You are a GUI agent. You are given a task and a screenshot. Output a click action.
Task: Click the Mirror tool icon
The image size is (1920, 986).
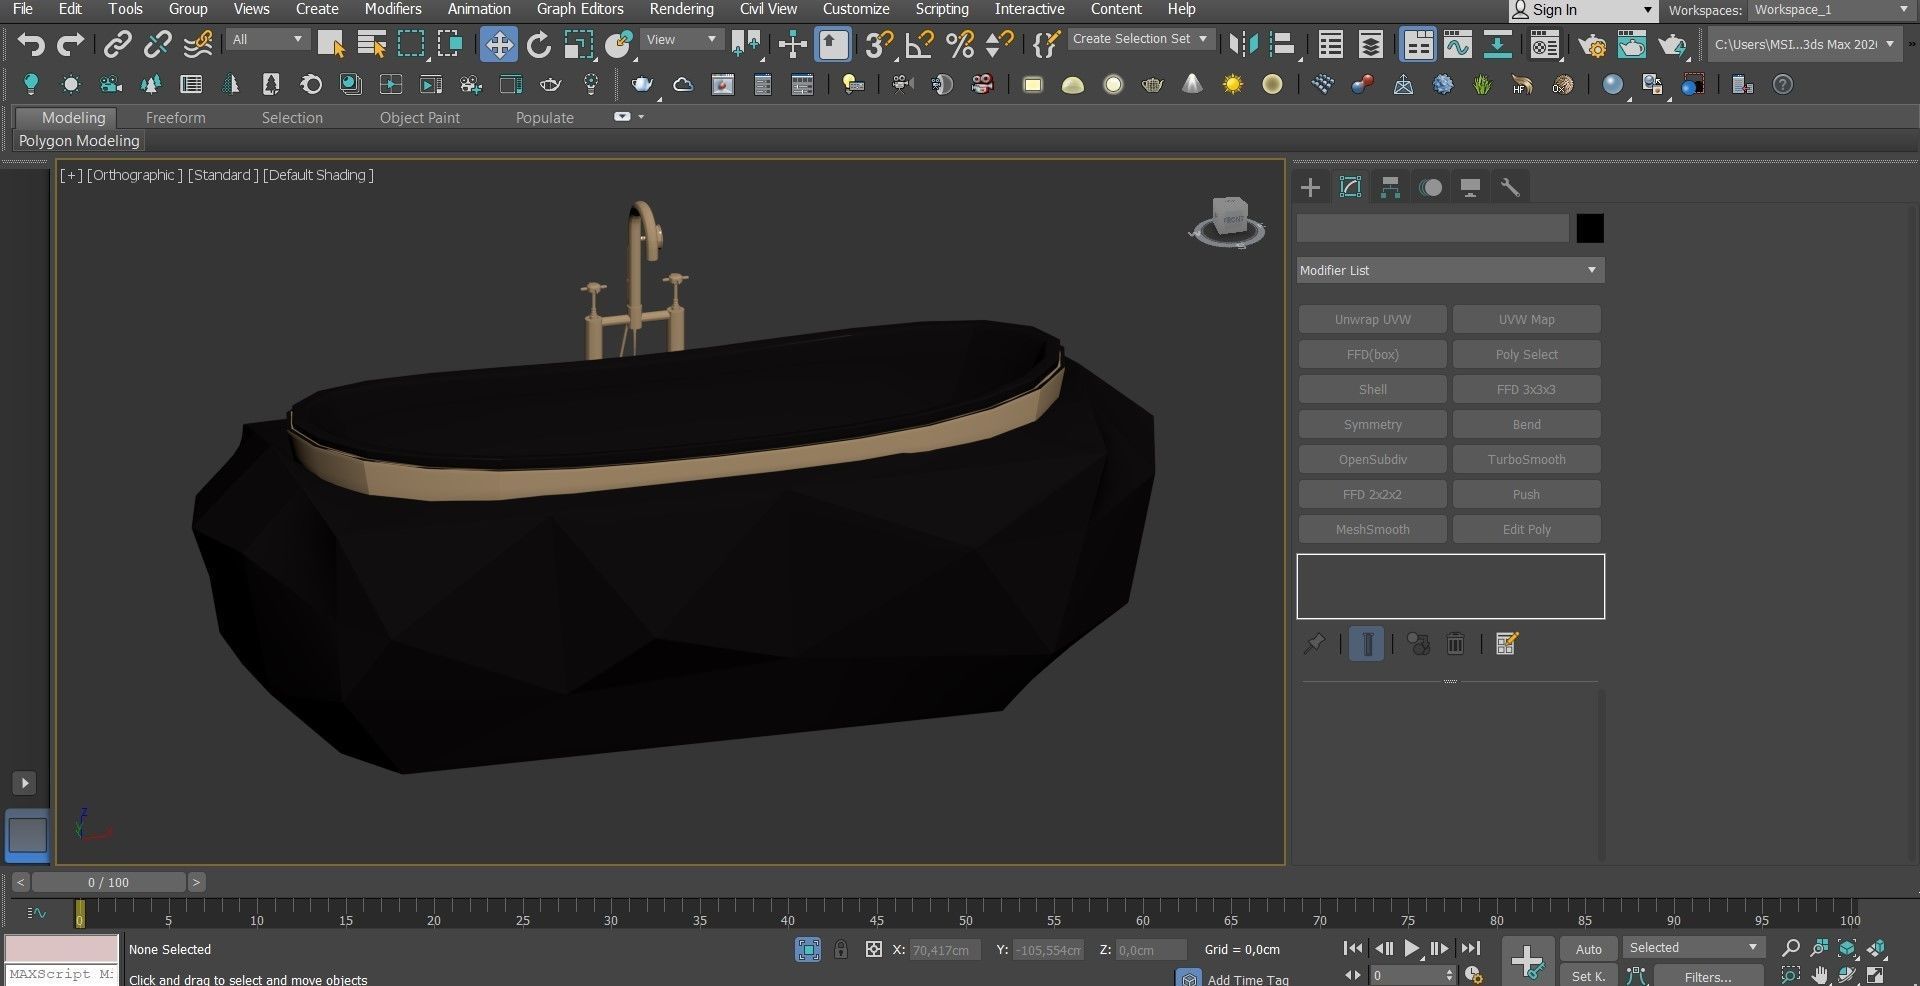pos(1243,44)
